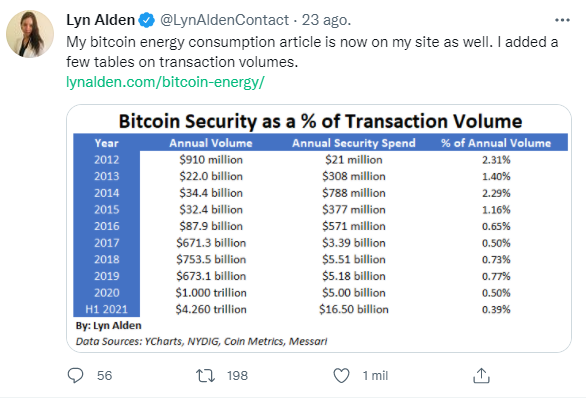Open the lynalden.com/bitcoin-energy/ link
This screenshot has height=398, width=586.
pyautogui.click(x=165, y=82)
